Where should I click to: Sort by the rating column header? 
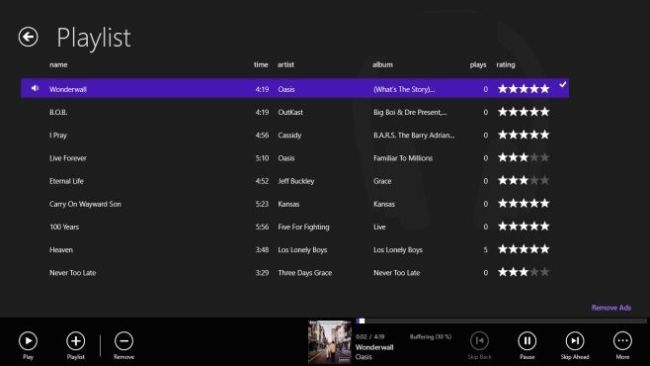tap(506, 65)
